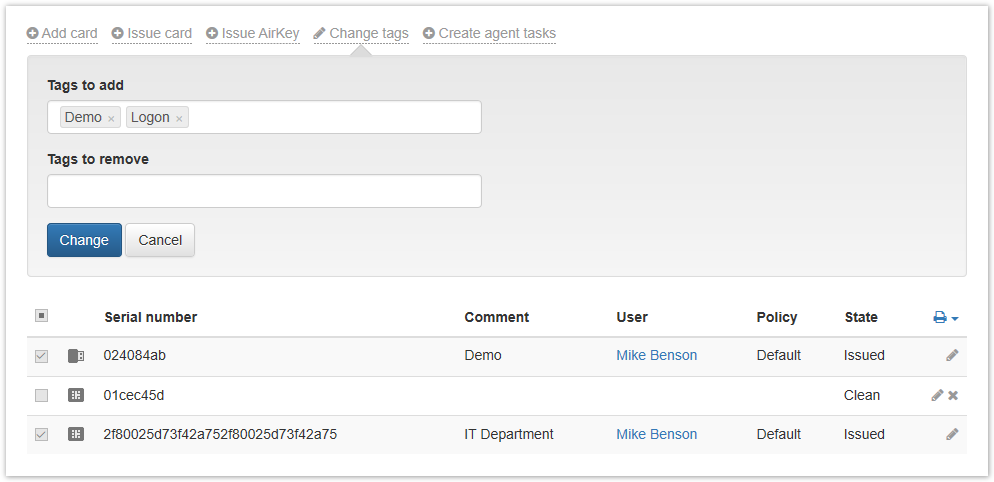Click the card icon of the 2f80025d row
994x482 pixels.
pyautogui.click(x=76, y=434)
